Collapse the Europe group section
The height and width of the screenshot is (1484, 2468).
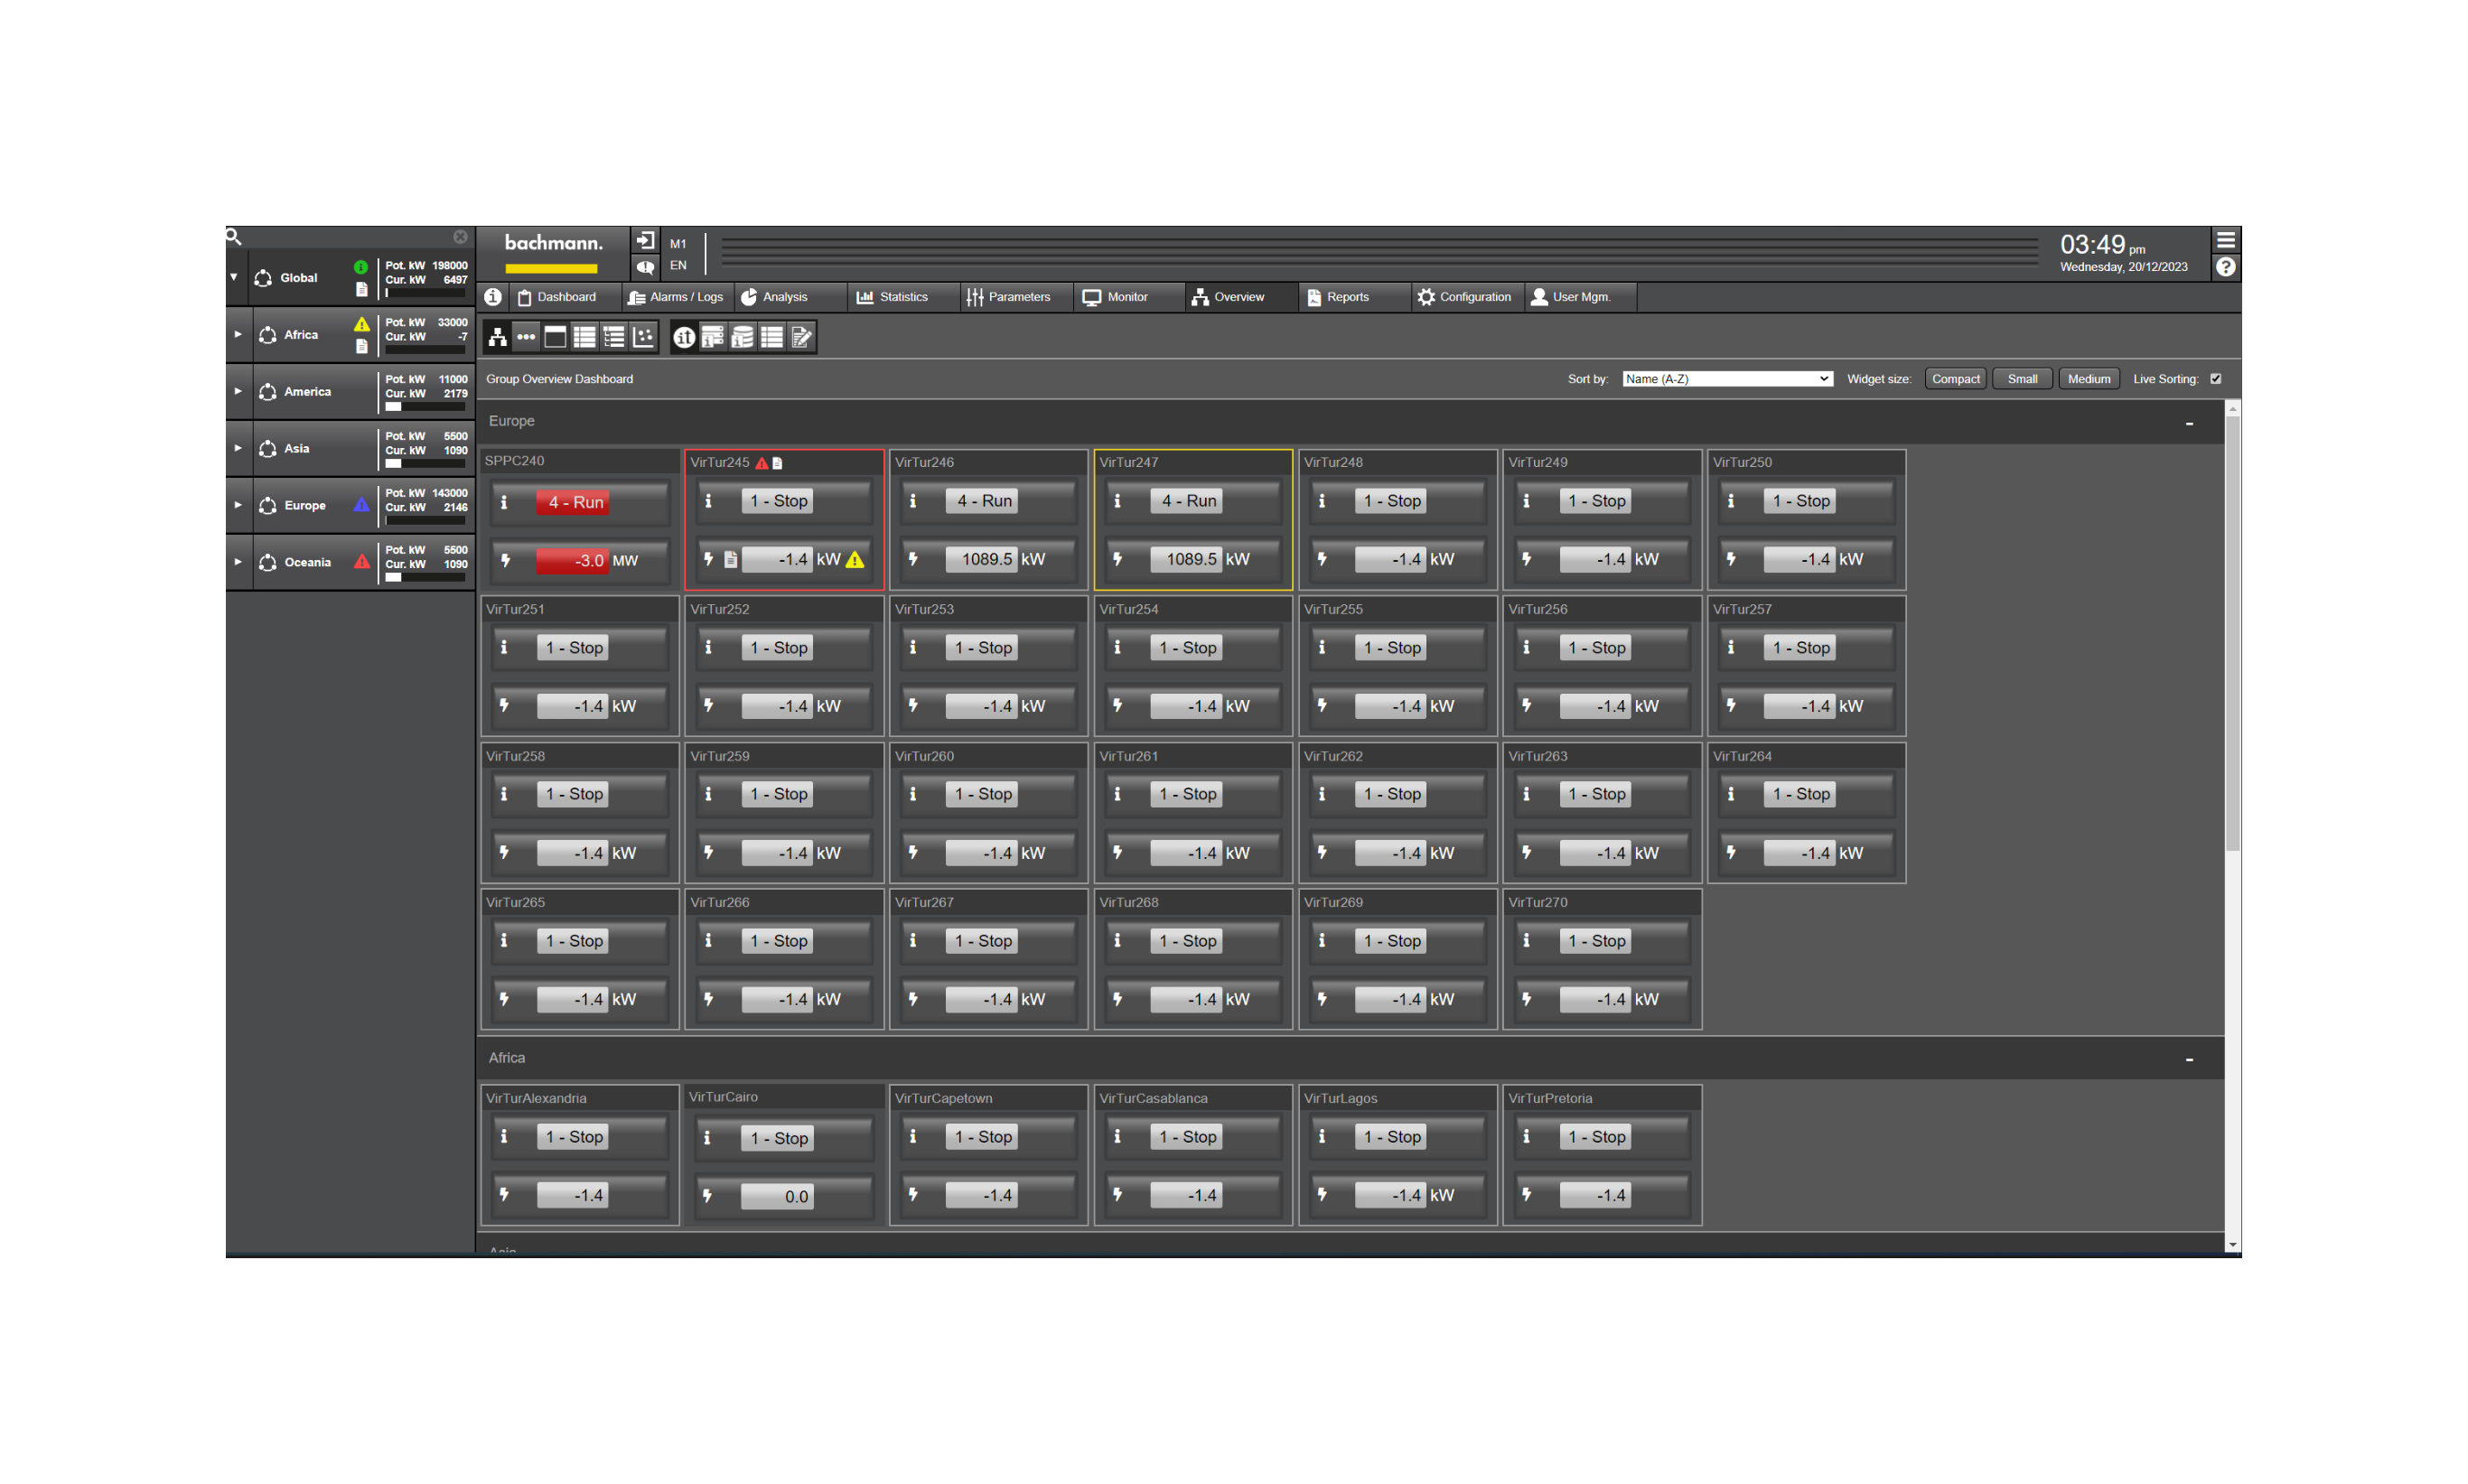click(2188, 424)
